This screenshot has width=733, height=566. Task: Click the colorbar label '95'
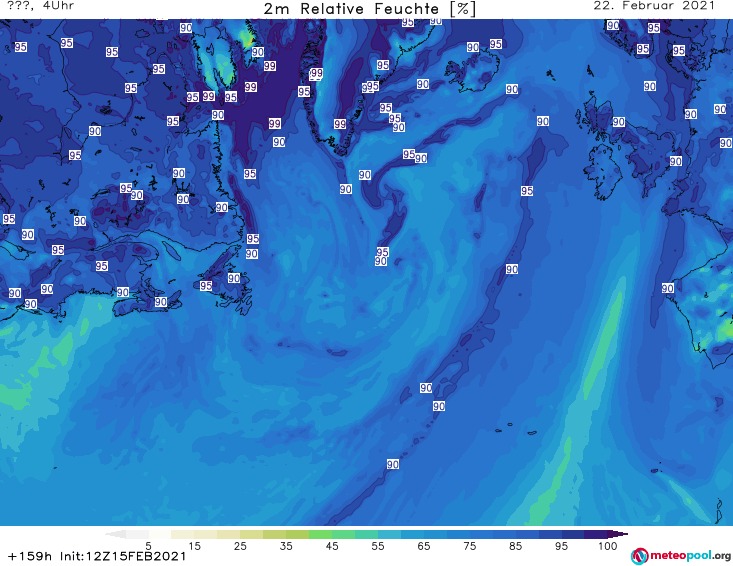click(x=561, y=546)
